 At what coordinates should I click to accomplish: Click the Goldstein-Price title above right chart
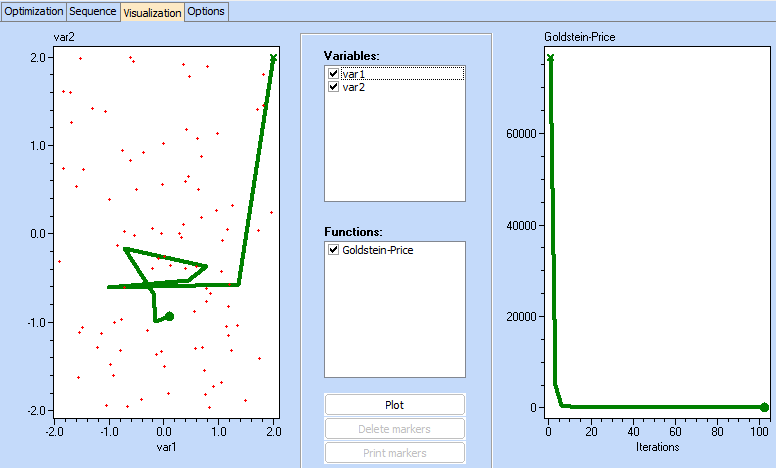578,37
